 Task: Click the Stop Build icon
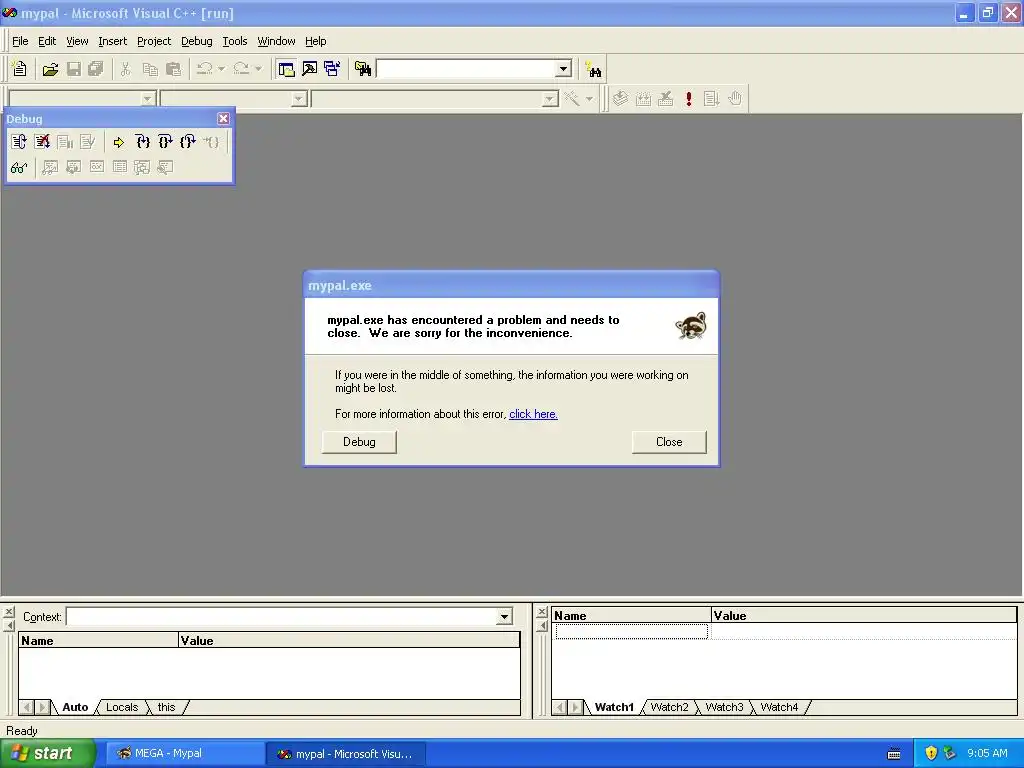click(665, 99)
